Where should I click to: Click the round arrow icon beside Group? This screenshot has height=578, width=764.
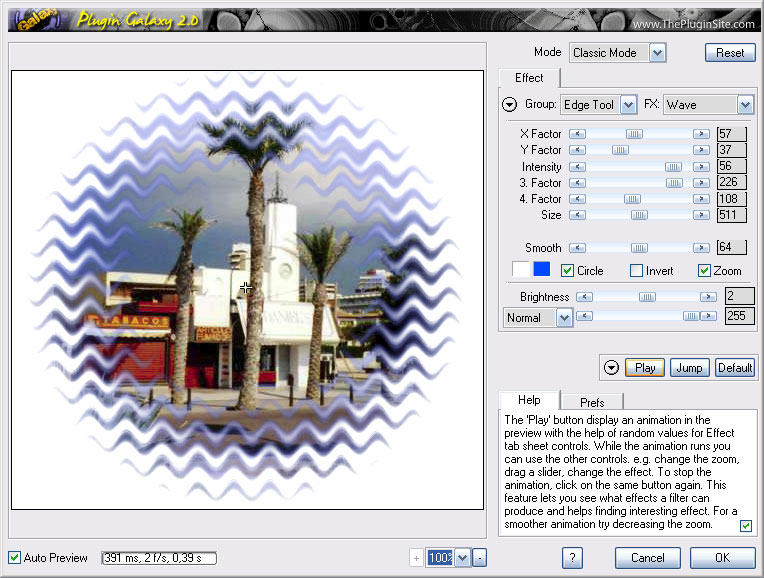(x=509, y=104)
